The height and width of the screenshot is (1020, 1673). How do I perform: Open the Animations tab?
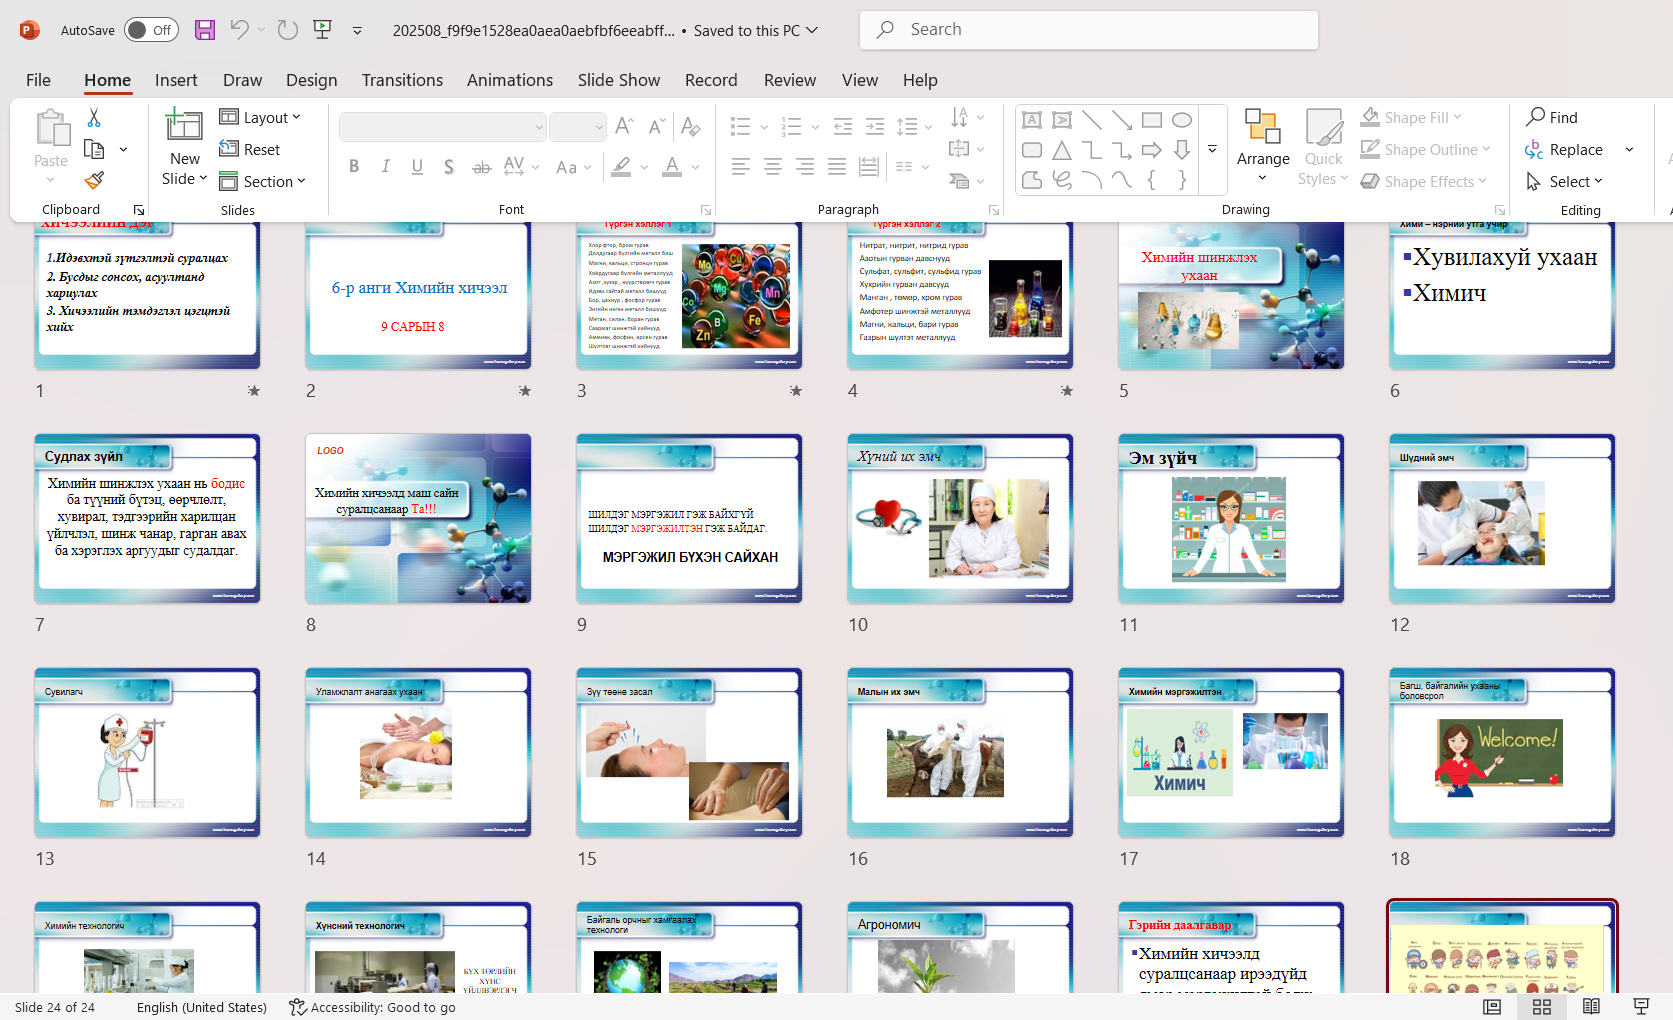point(510,80)
